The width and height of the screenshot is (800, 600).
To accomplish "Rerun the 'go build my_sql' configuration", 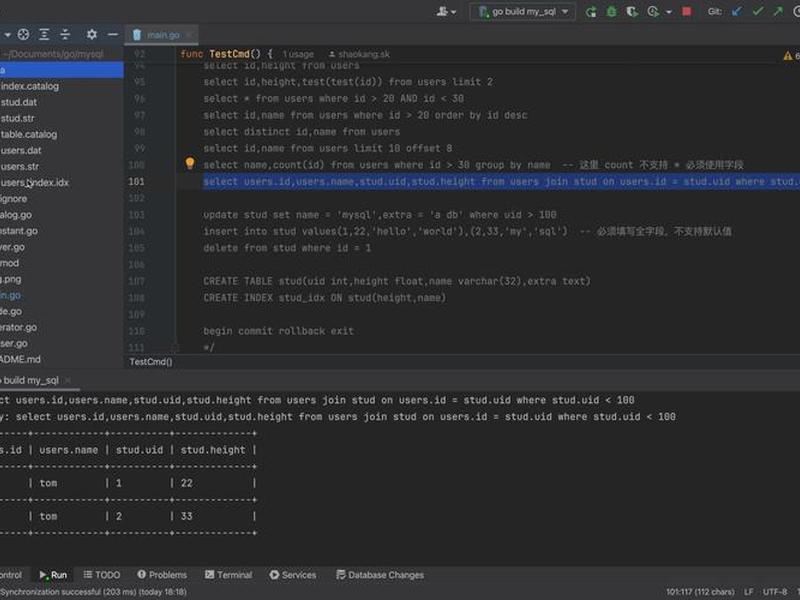I will 591,11.
